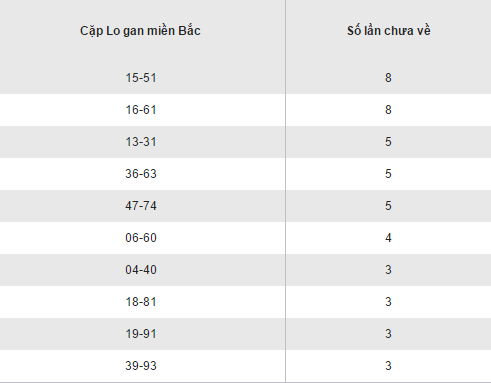Select the 19-91 pair cell
Image resolution: width=491 pixels, height=383 pixels.
coord(141,334)
